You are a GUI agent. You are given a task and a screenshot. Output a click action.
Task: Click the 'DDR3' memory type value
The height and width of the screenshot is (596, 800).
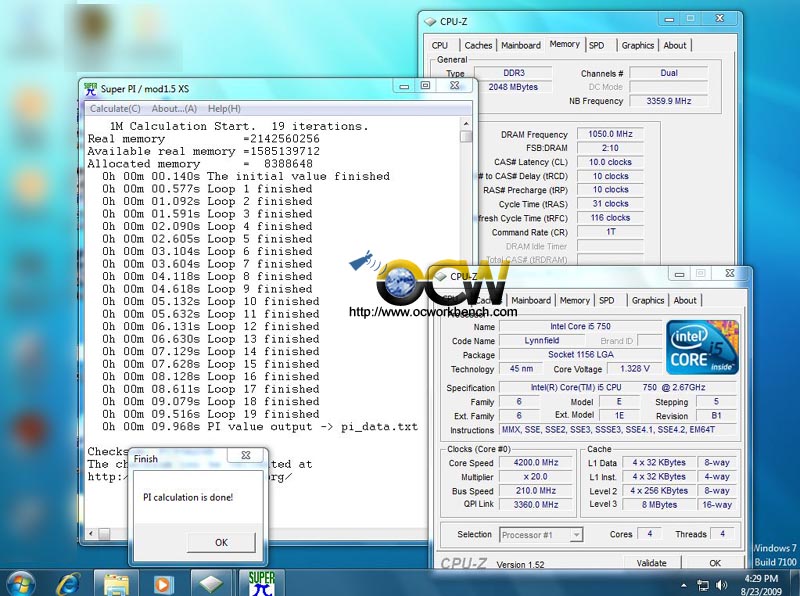tap(513, 73)
